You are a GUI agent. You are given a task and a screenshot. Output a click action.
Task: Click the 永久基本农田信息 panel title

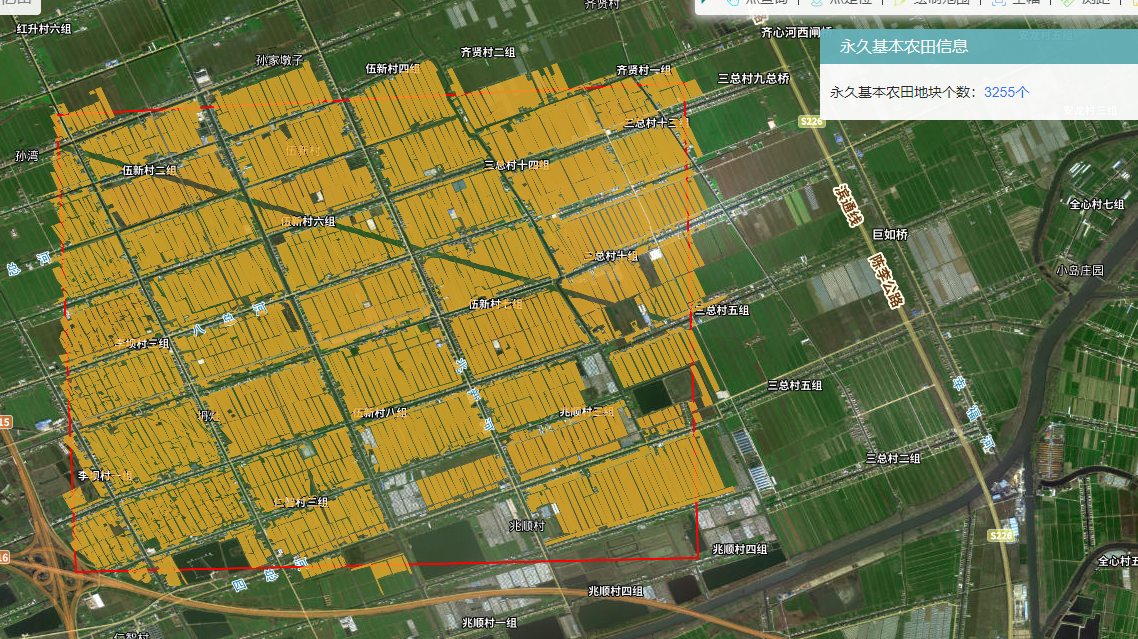coord(904,46)
